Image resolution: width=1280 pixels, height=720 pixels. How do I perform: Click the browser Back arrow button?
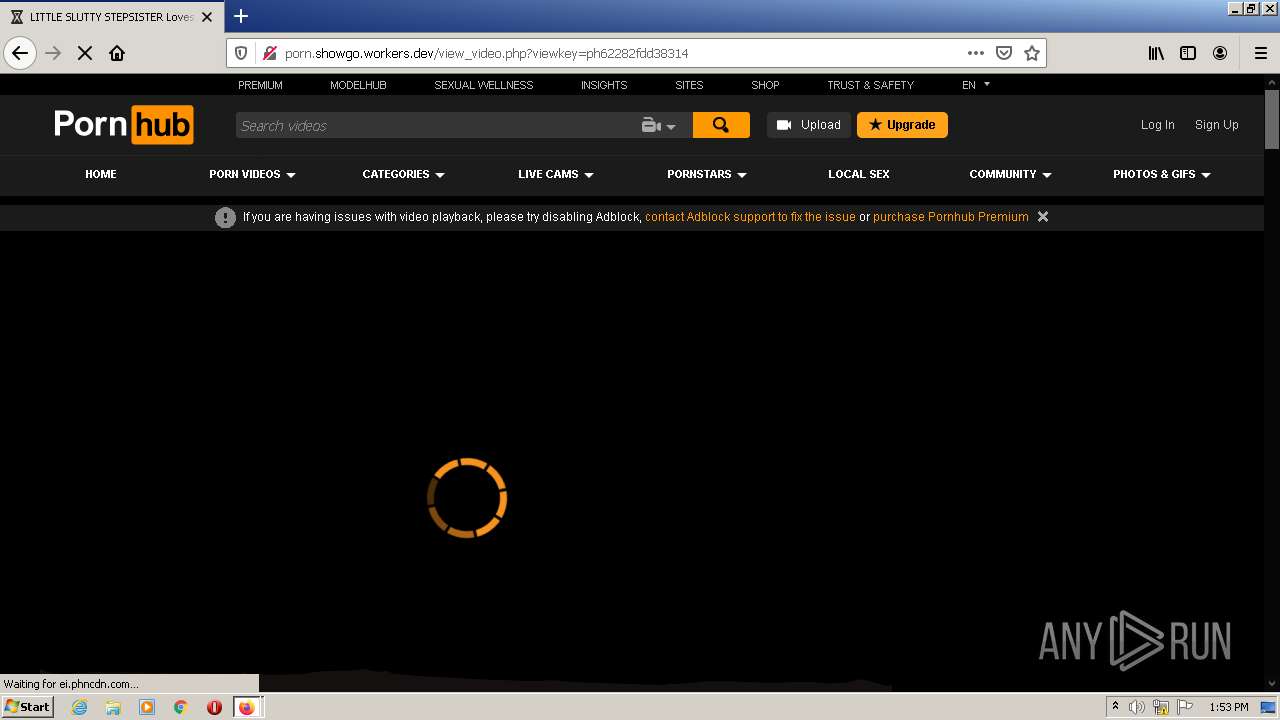point(20,53)
